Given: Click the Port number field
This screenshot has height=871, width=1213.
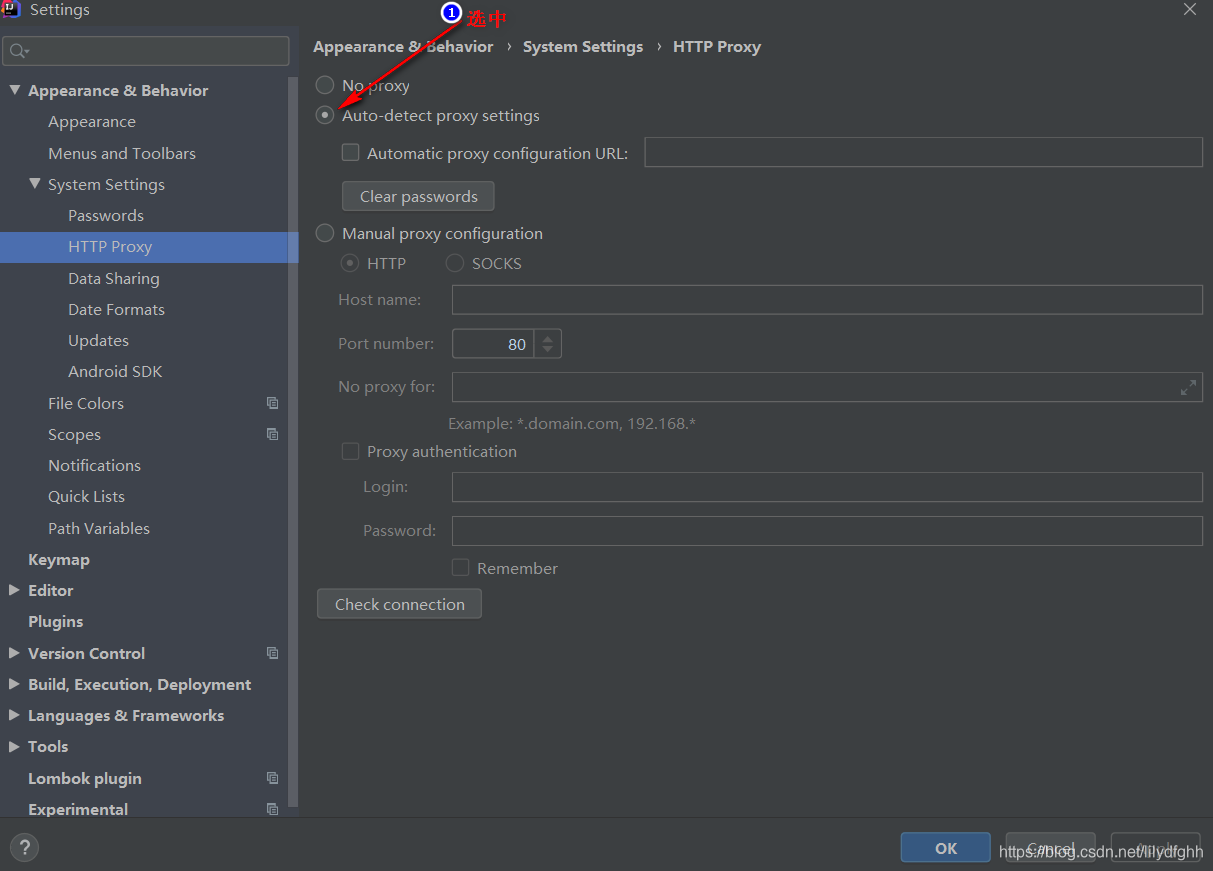Looking at the screenshot, I should 493,343.
